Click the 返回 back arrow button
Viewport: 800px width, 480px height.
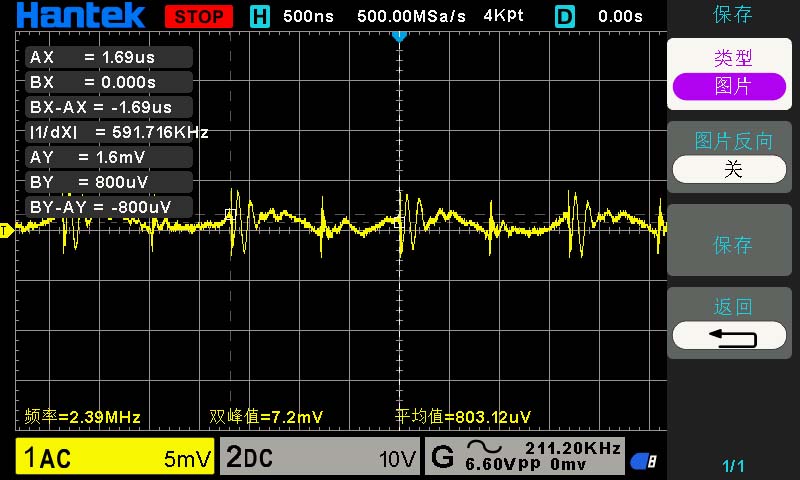(x=730, y=323)
